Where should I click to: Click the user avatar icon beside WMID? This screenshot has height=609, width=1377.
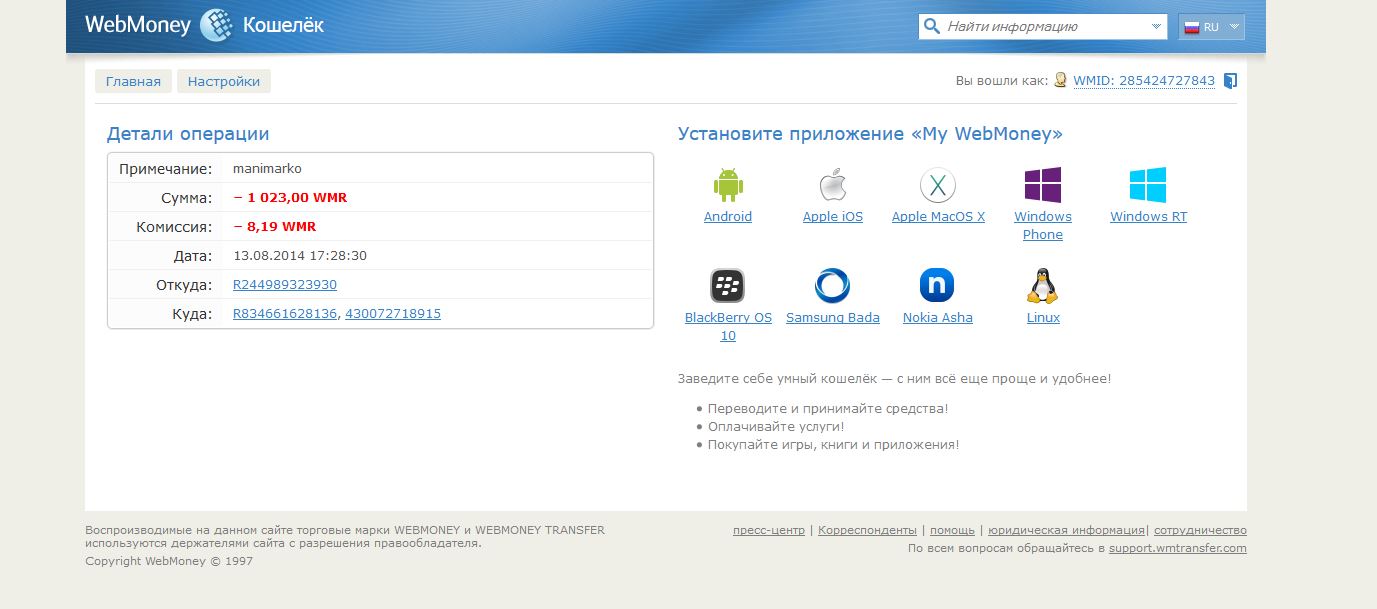point(1061,81)
